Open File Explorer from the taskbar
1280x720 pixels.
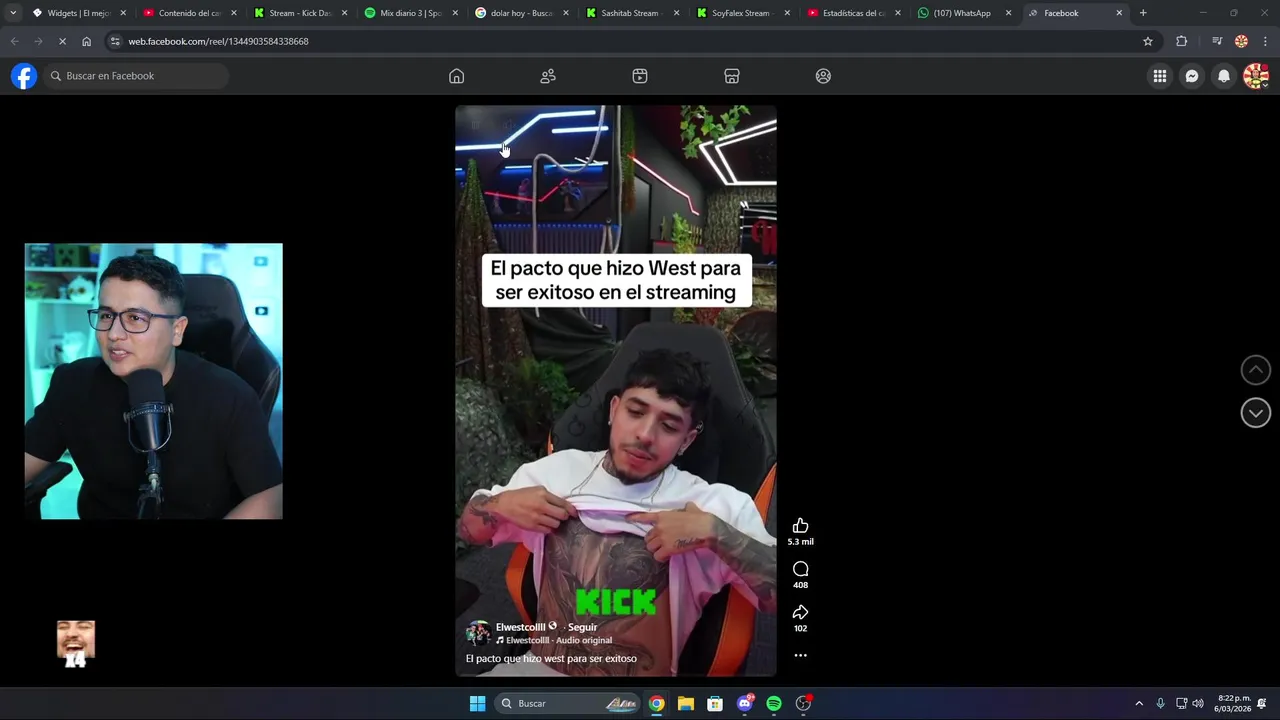[686, 703]
